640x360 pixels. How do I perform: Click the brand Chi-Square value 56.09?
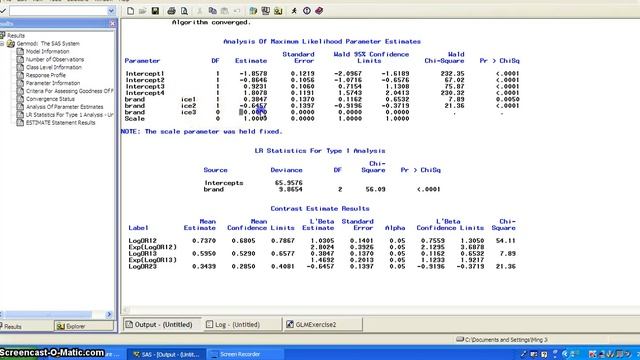pyautogui.click(x=375, y=189)
